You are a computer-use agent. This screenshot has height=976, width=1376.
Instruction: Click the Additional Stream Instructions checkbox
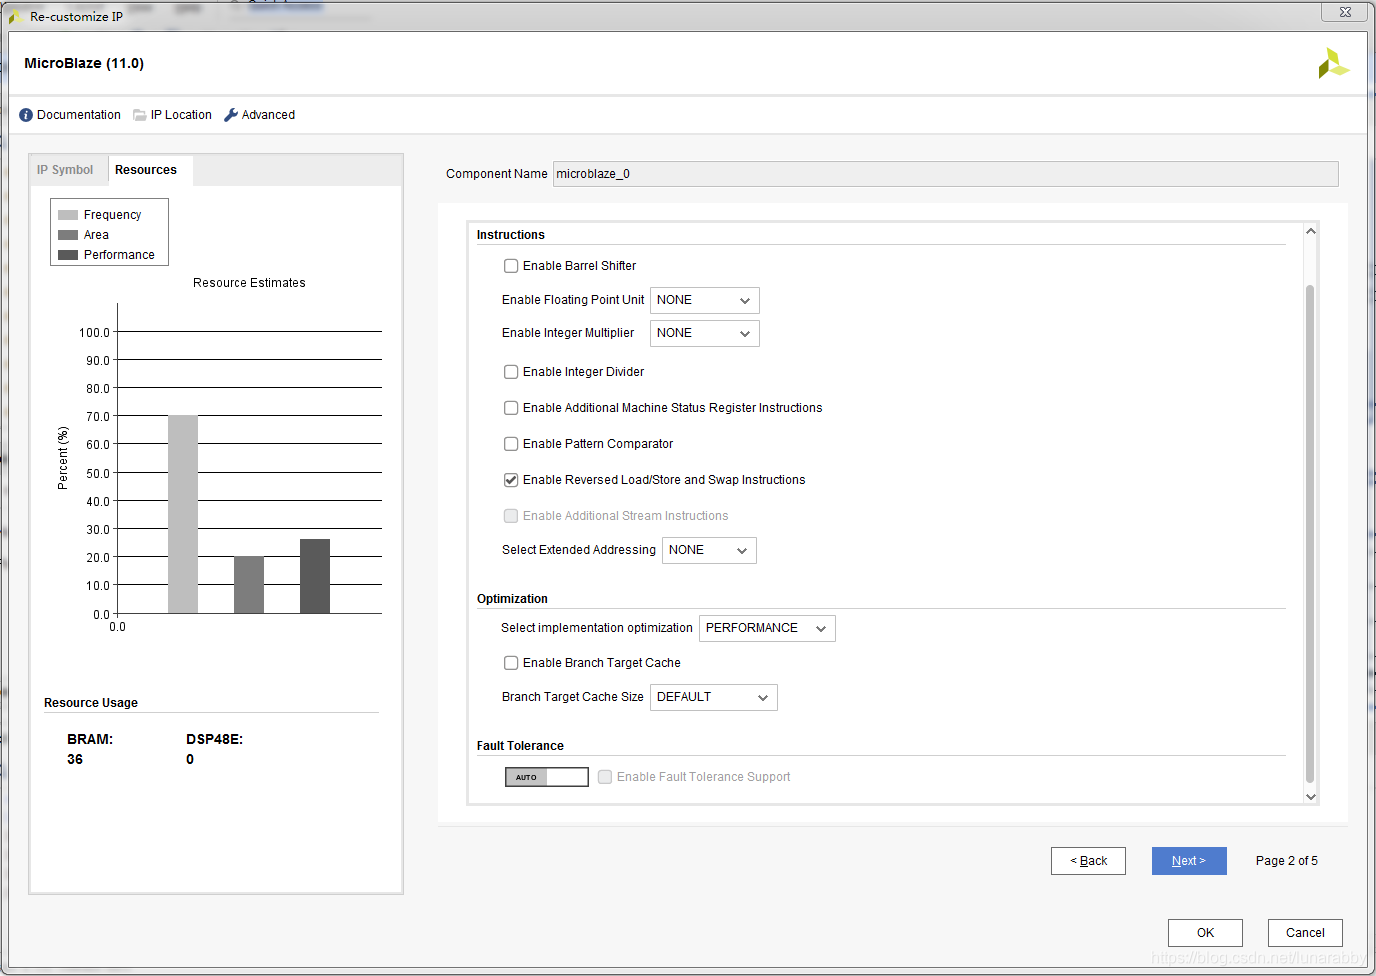[511, 516]
